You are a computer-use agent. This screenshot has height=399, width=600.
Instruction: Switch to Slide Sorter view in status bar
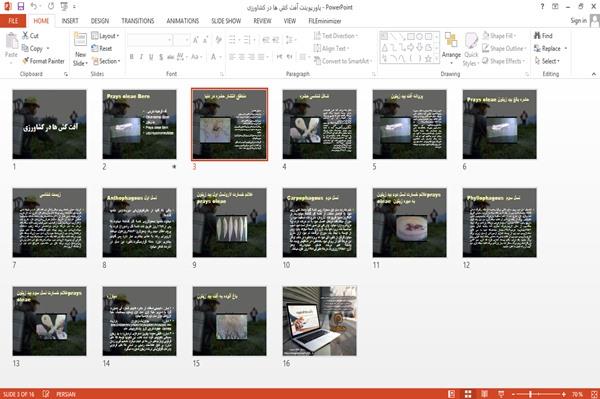468,394
